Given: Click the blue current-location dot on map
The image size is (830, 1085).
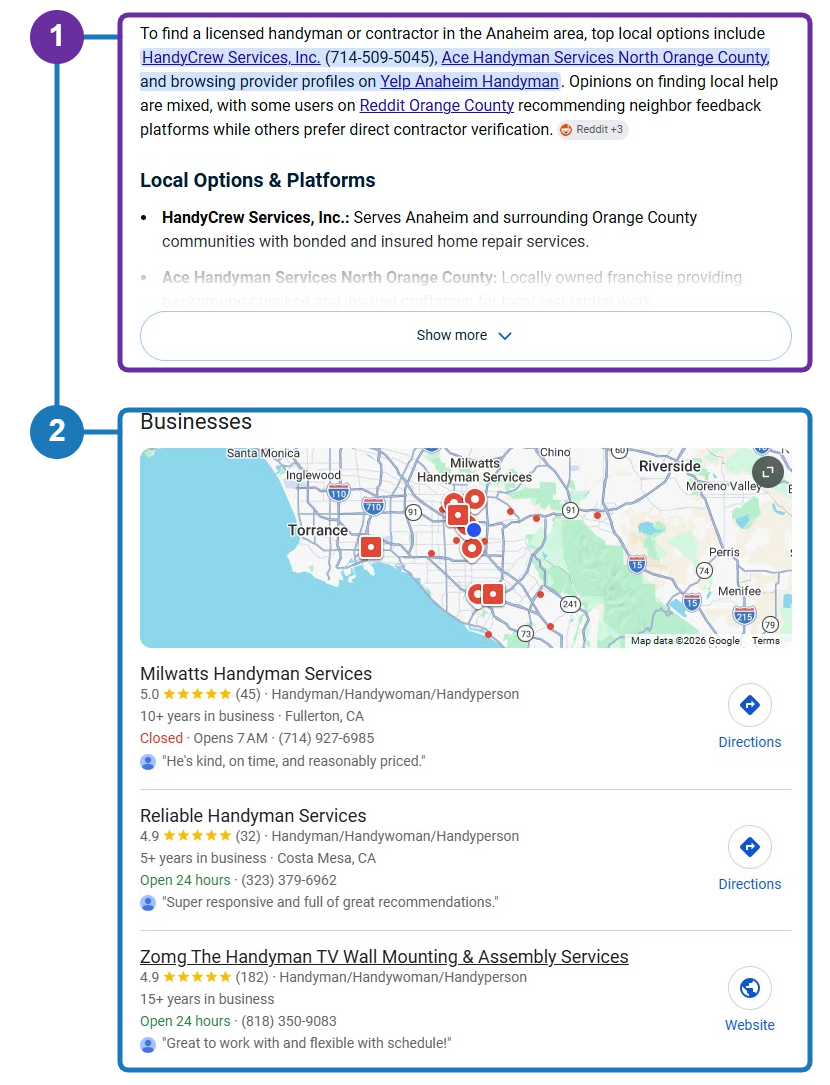Looking at the screenshot, I should [x=473, y=529].
